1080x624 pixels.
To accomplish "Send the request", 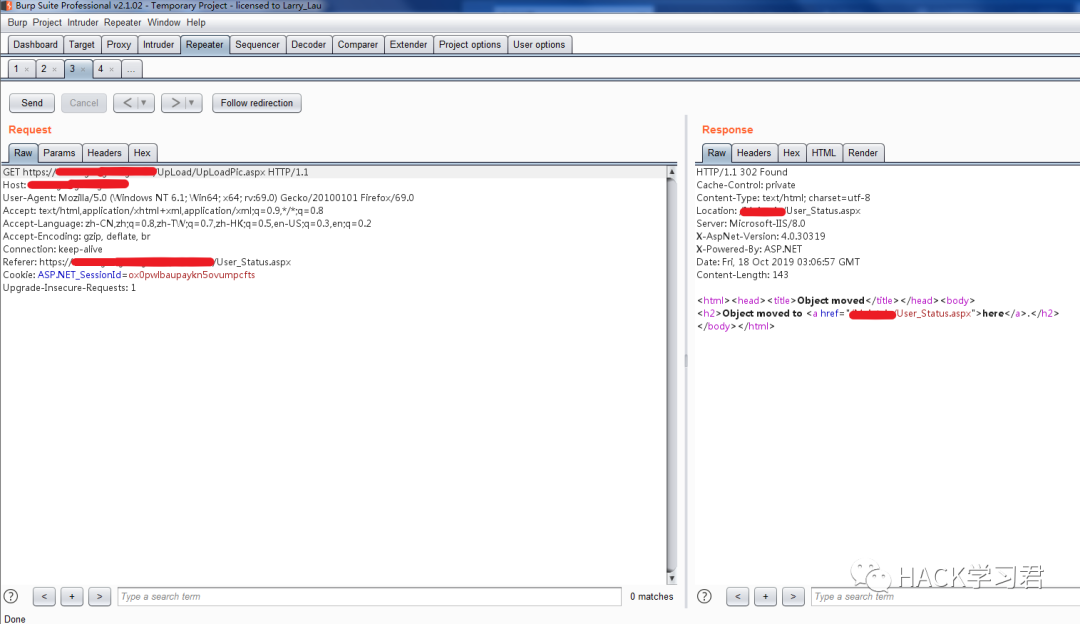I will pos(32,103).
